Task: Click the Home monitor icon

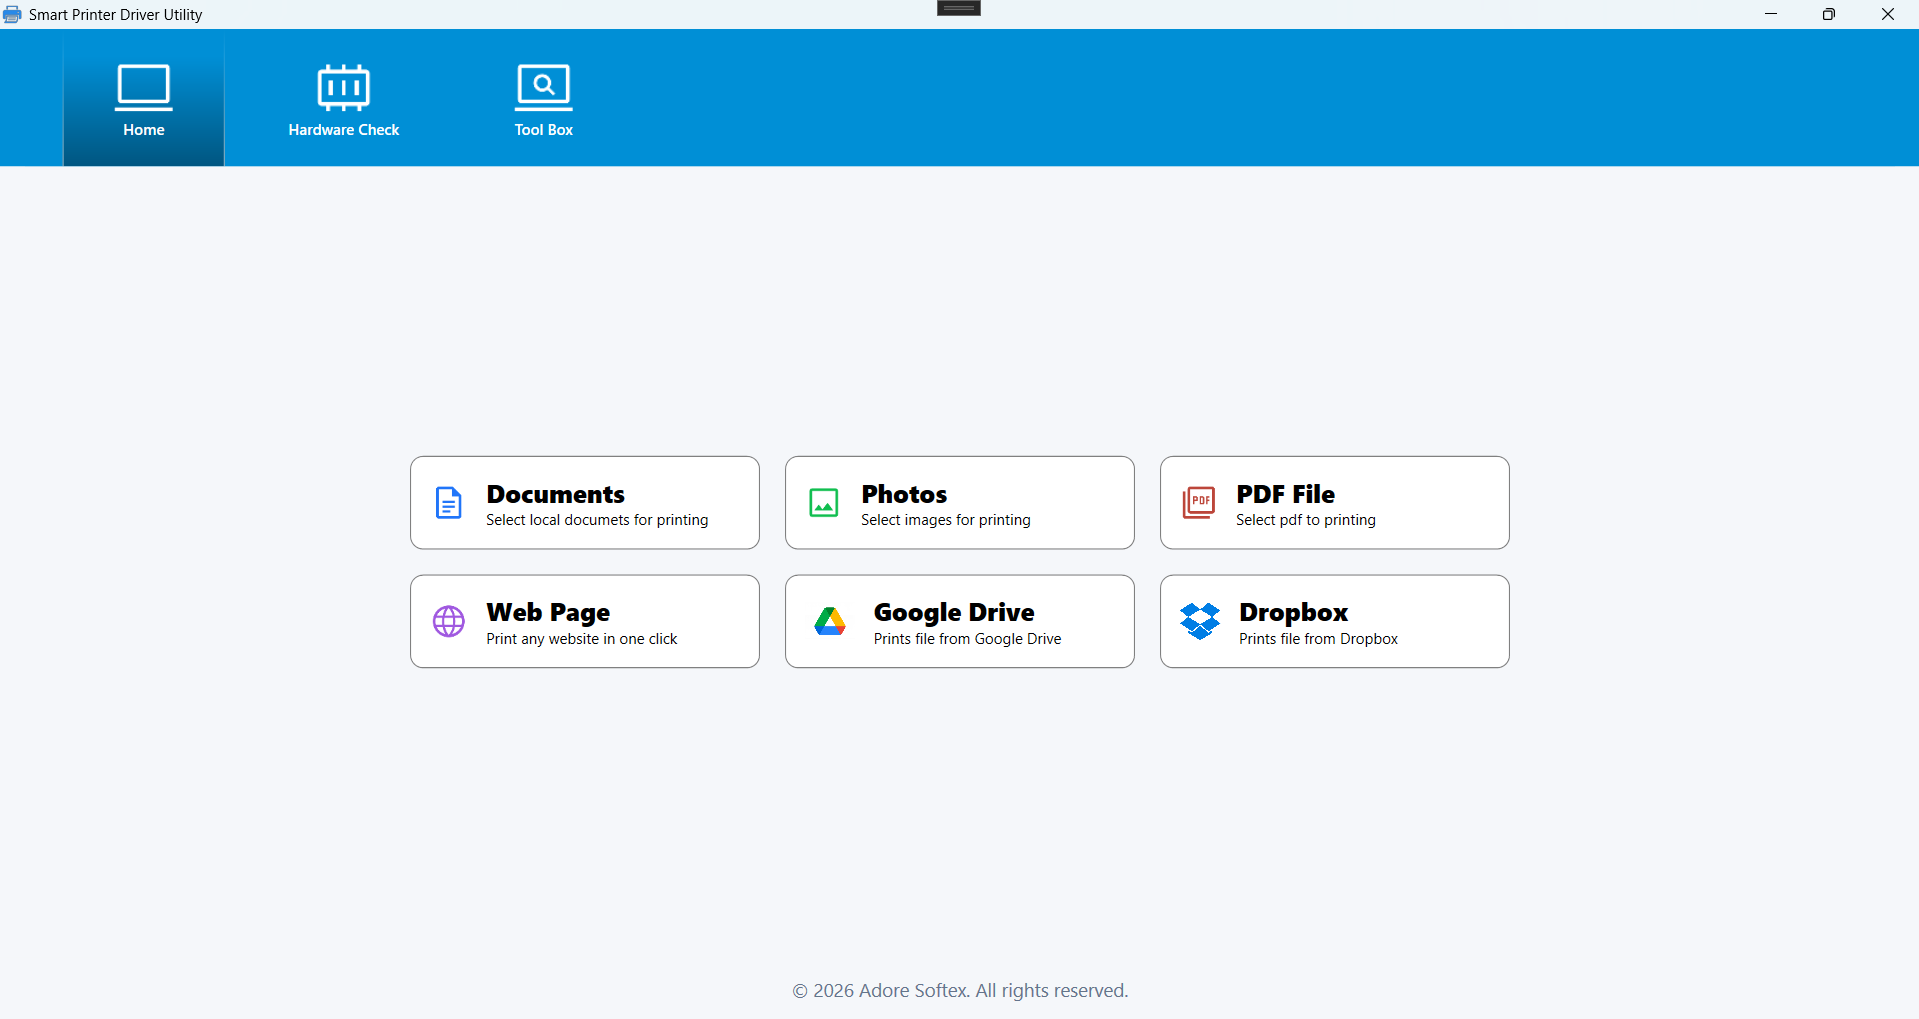Action: point(144,87)
